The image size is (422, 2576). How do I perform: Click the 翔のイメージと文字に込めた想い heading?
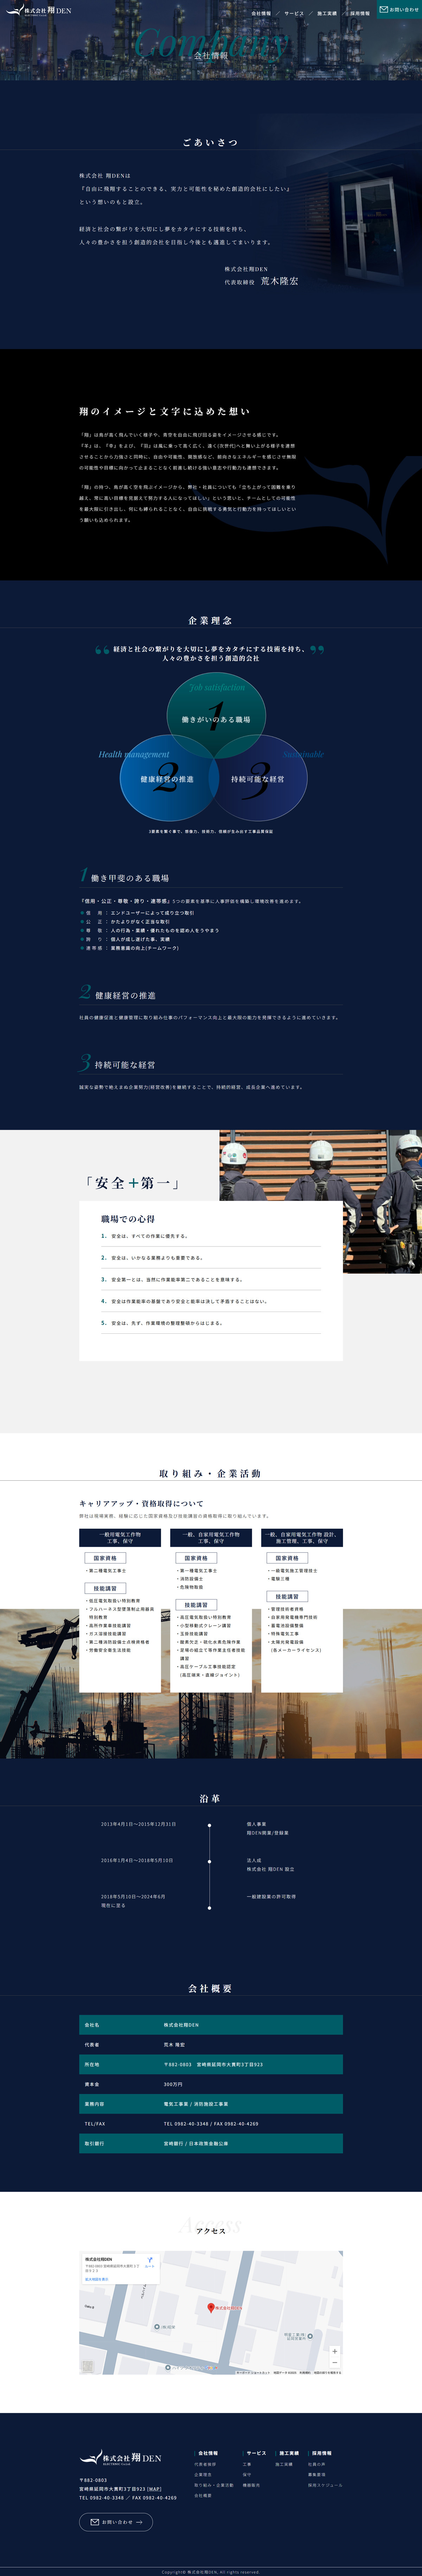click(165, 411)
